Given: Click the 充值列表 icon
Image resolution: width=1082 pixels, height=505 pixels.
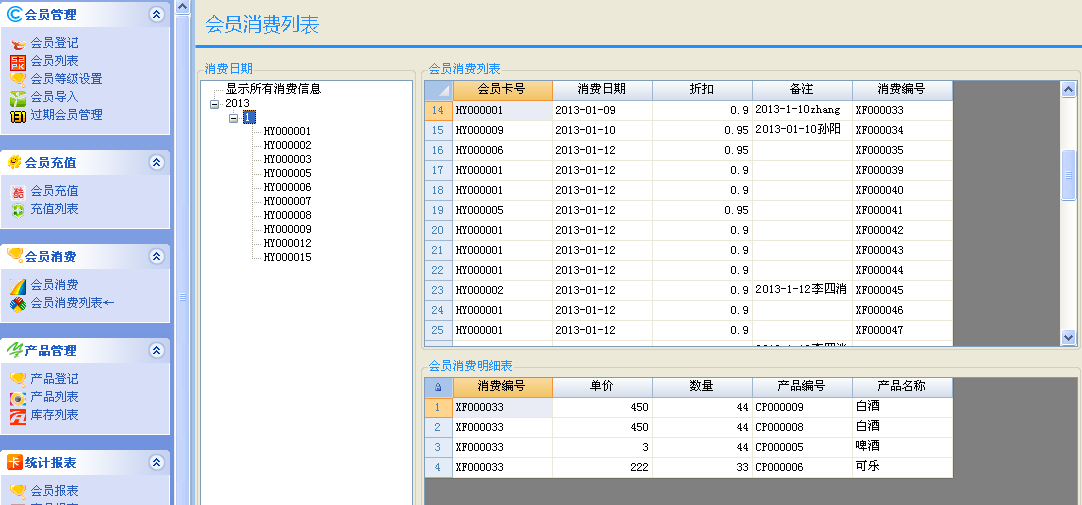Looking at the screenshot, I should (17, 209).
